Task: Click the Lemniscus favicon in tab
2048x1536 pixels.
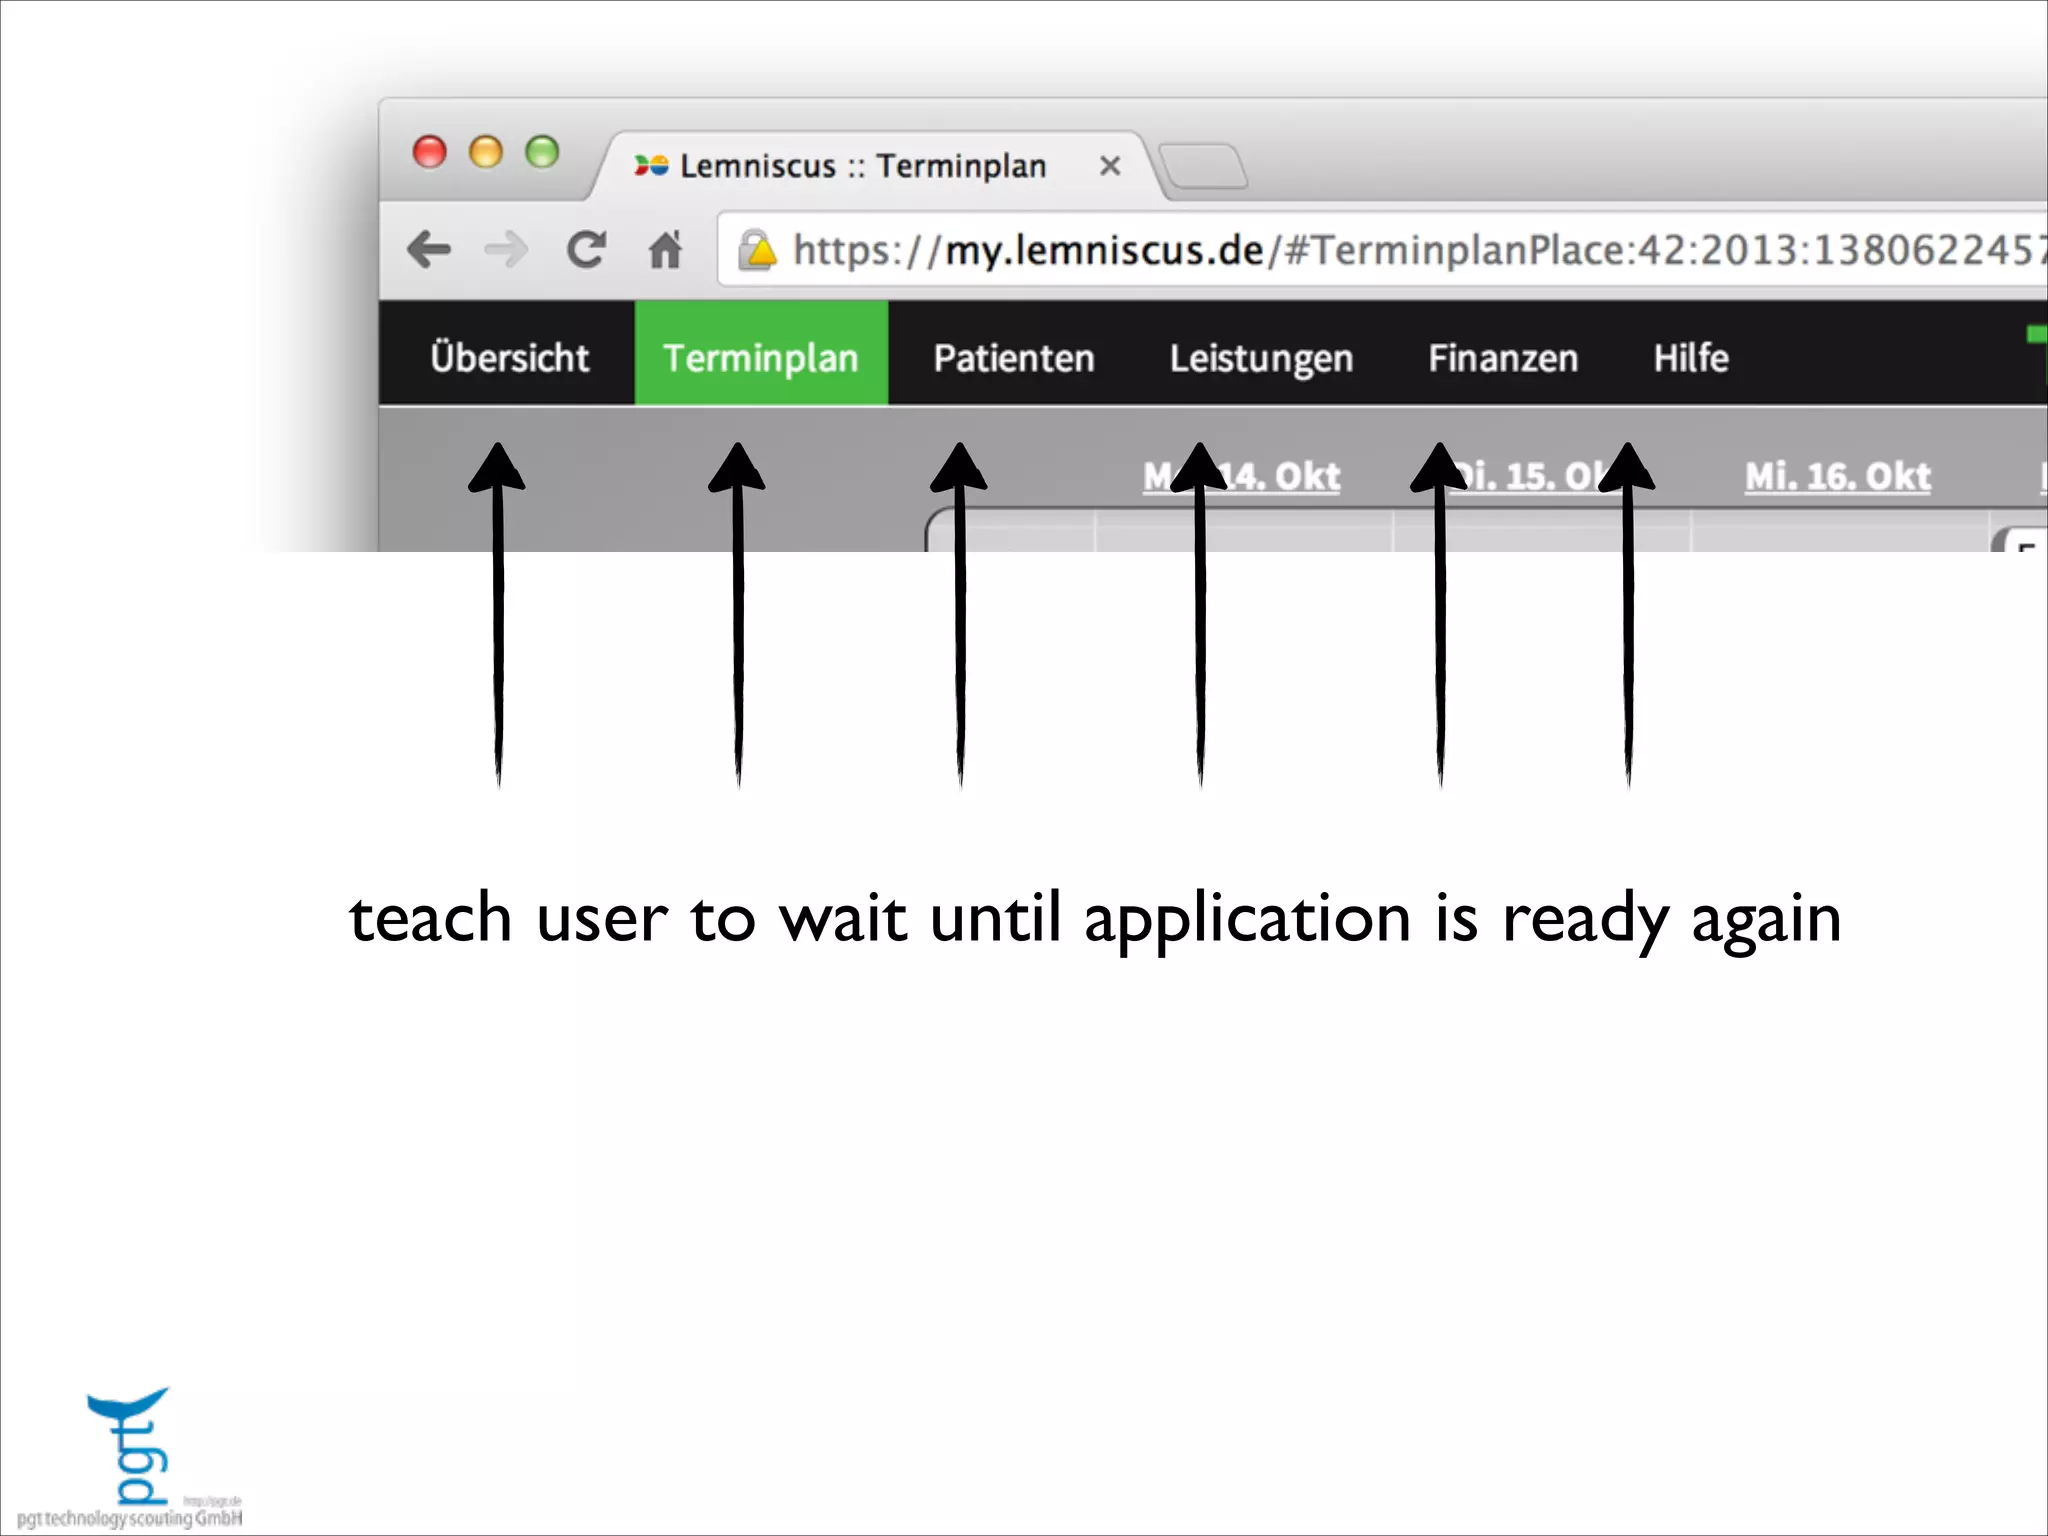Action: click(x=651, y=166)
